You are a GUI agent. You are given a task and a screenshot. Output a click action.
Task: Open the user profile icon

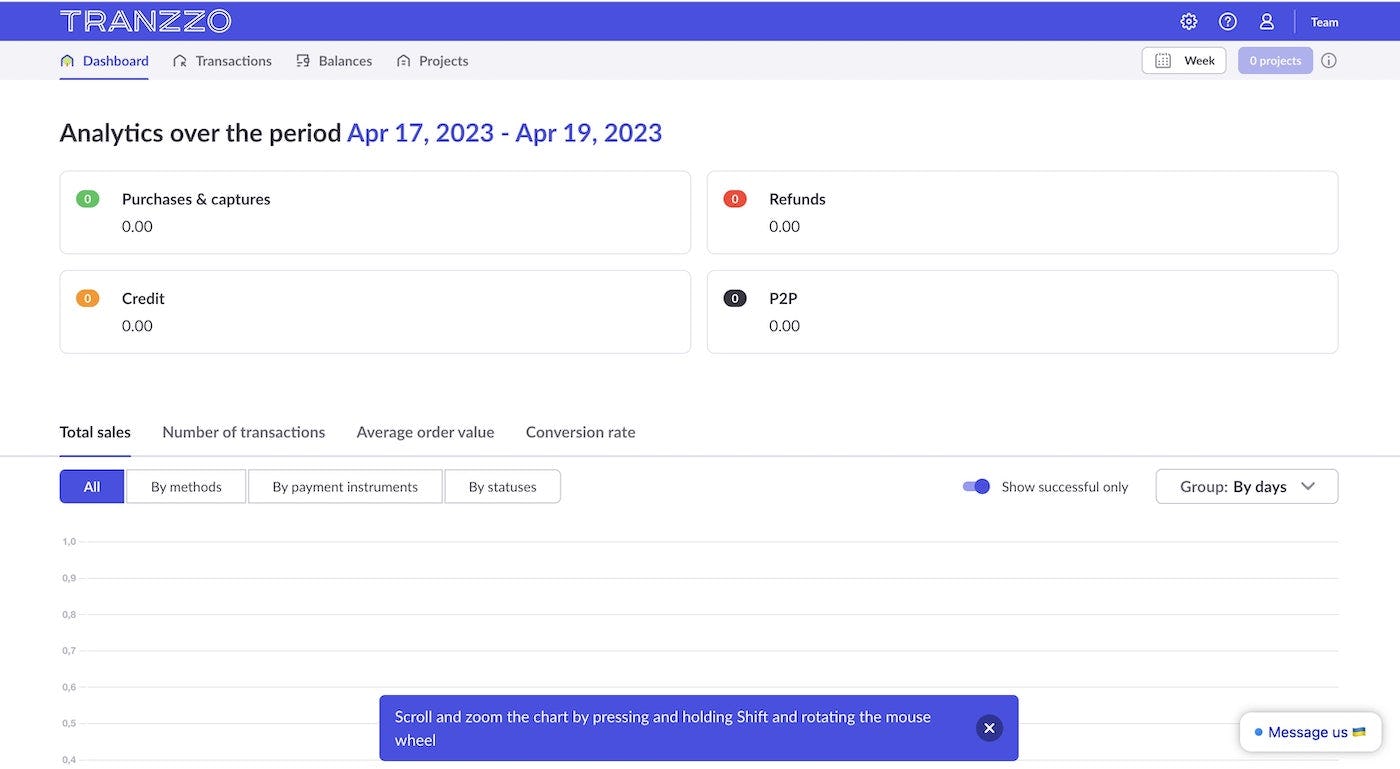click(x=1266, y=20)
